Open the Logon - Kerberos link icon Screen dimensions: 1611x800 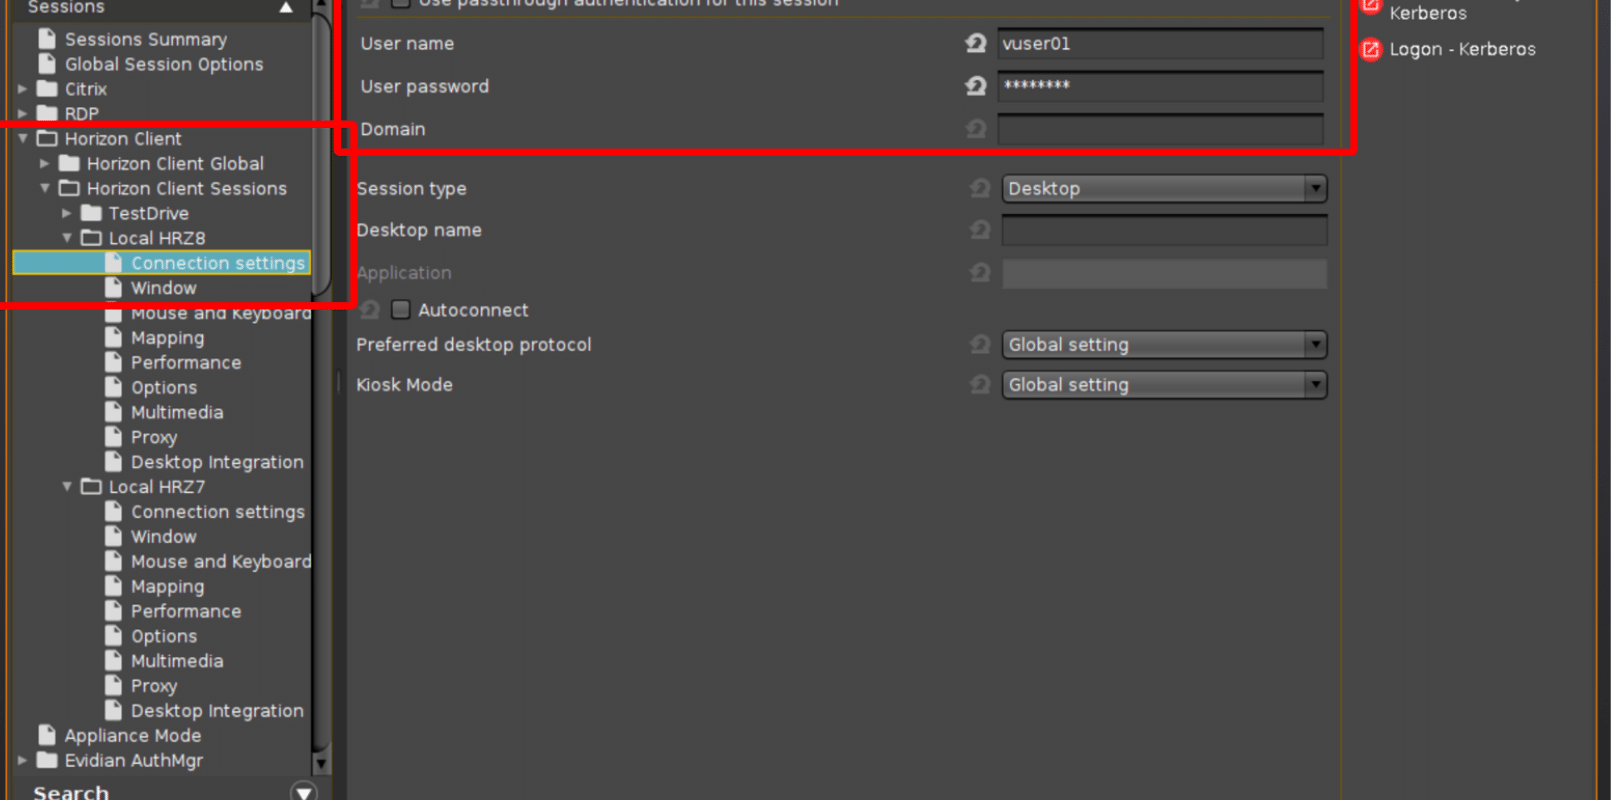[x=1371, y=49]
